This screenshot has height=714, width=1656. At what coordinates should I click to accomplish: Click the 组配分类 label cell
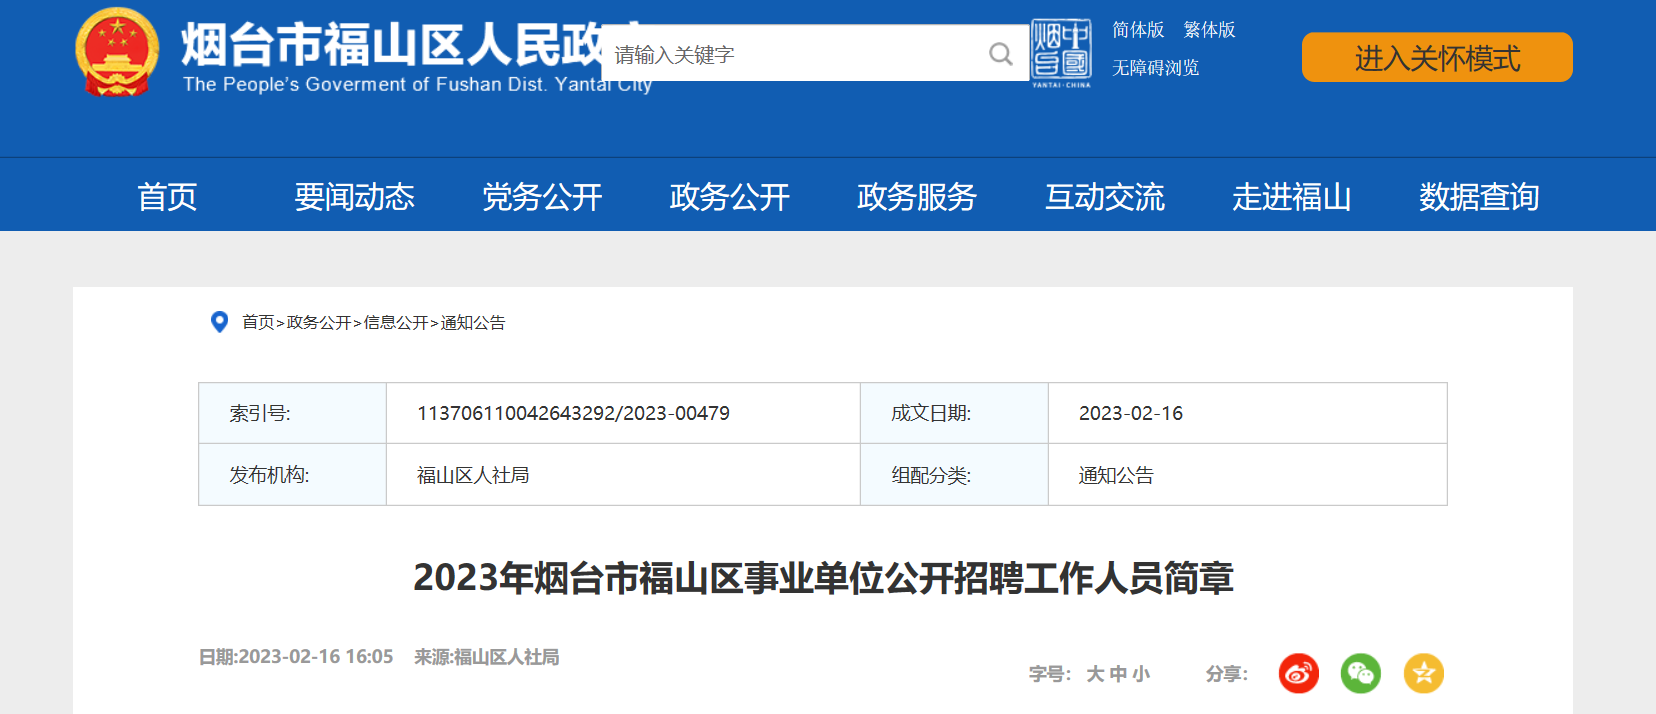954,475
